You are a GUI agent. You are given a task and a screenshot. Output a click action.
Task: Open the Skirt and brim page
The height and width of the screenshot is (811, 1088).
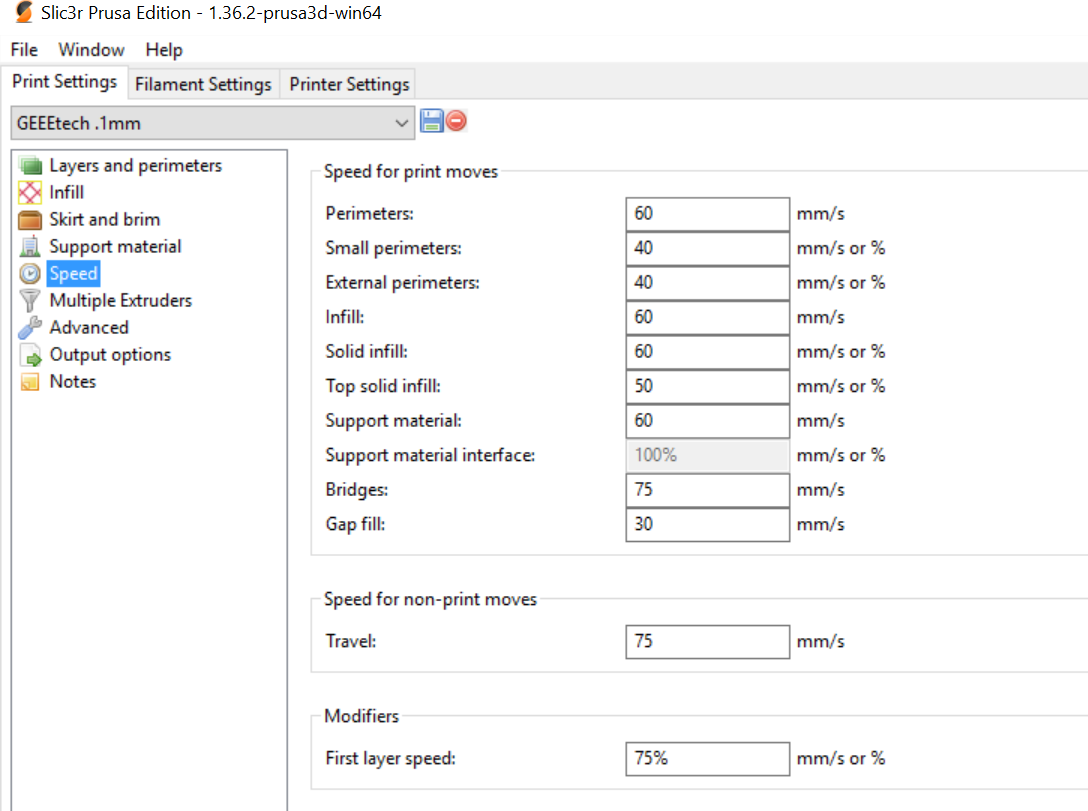point(104,220)
